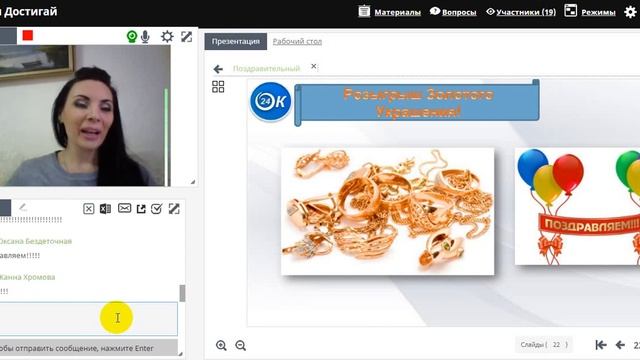Viewport: 640px width, 360px height.
Task: Click the slide title banner text
Action: tap(418, 102)
